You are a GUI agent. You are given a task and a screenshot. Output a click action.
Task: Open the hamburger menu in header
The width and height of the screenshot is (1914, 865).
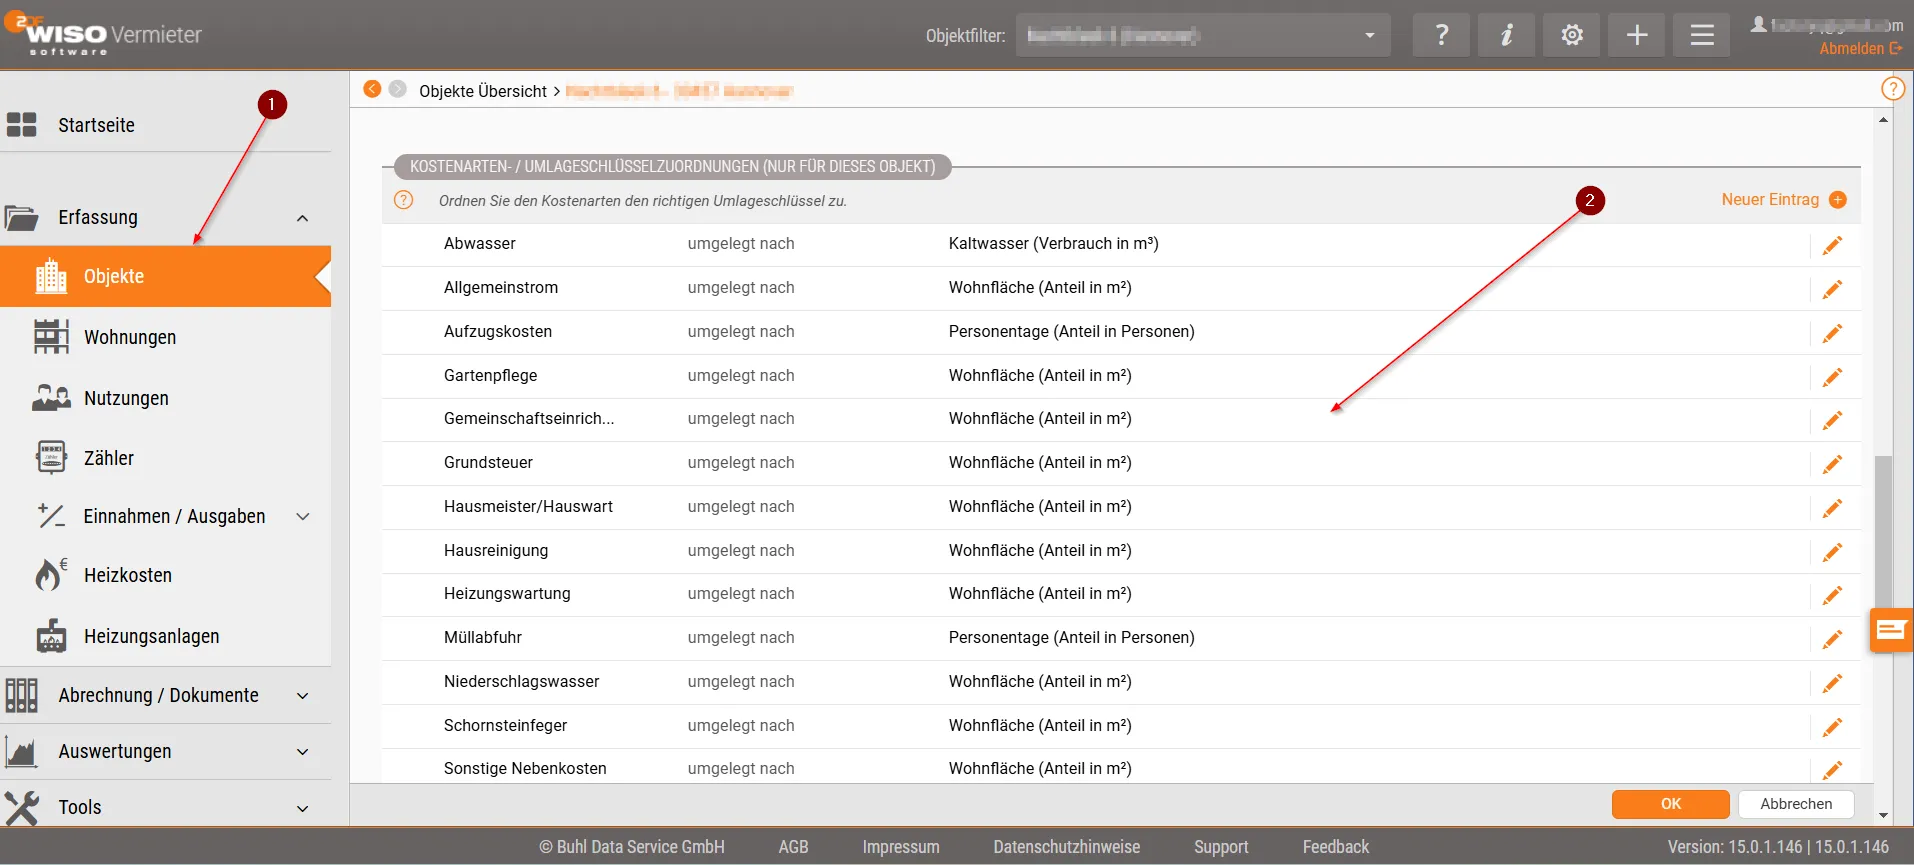point(1702,36)
